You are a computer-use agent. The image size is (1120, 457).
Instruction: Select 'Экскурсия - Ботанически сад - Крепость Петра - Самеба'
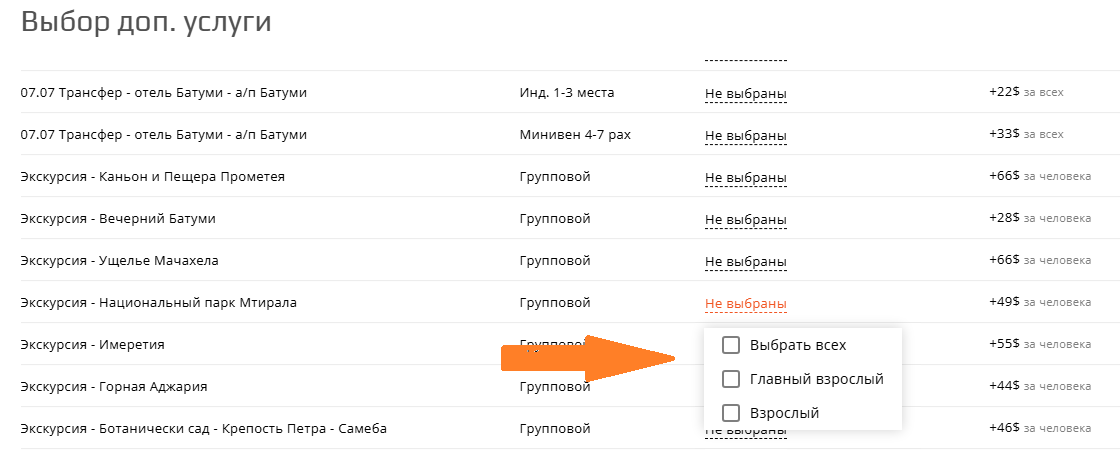pos(204,429)
